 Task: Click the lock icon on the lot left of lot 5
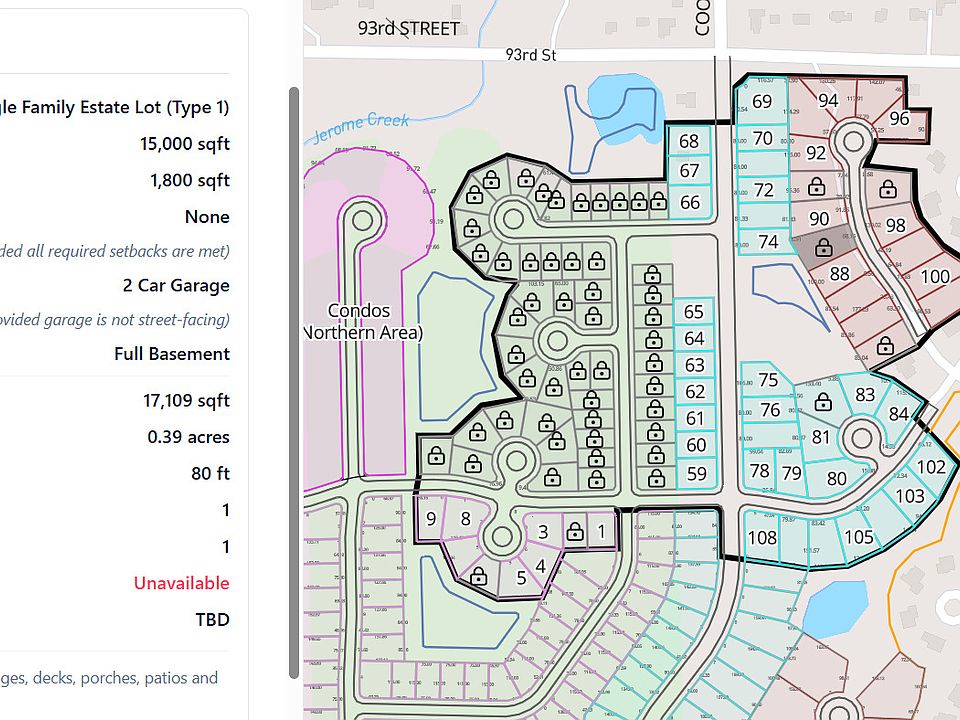point(479,576)
